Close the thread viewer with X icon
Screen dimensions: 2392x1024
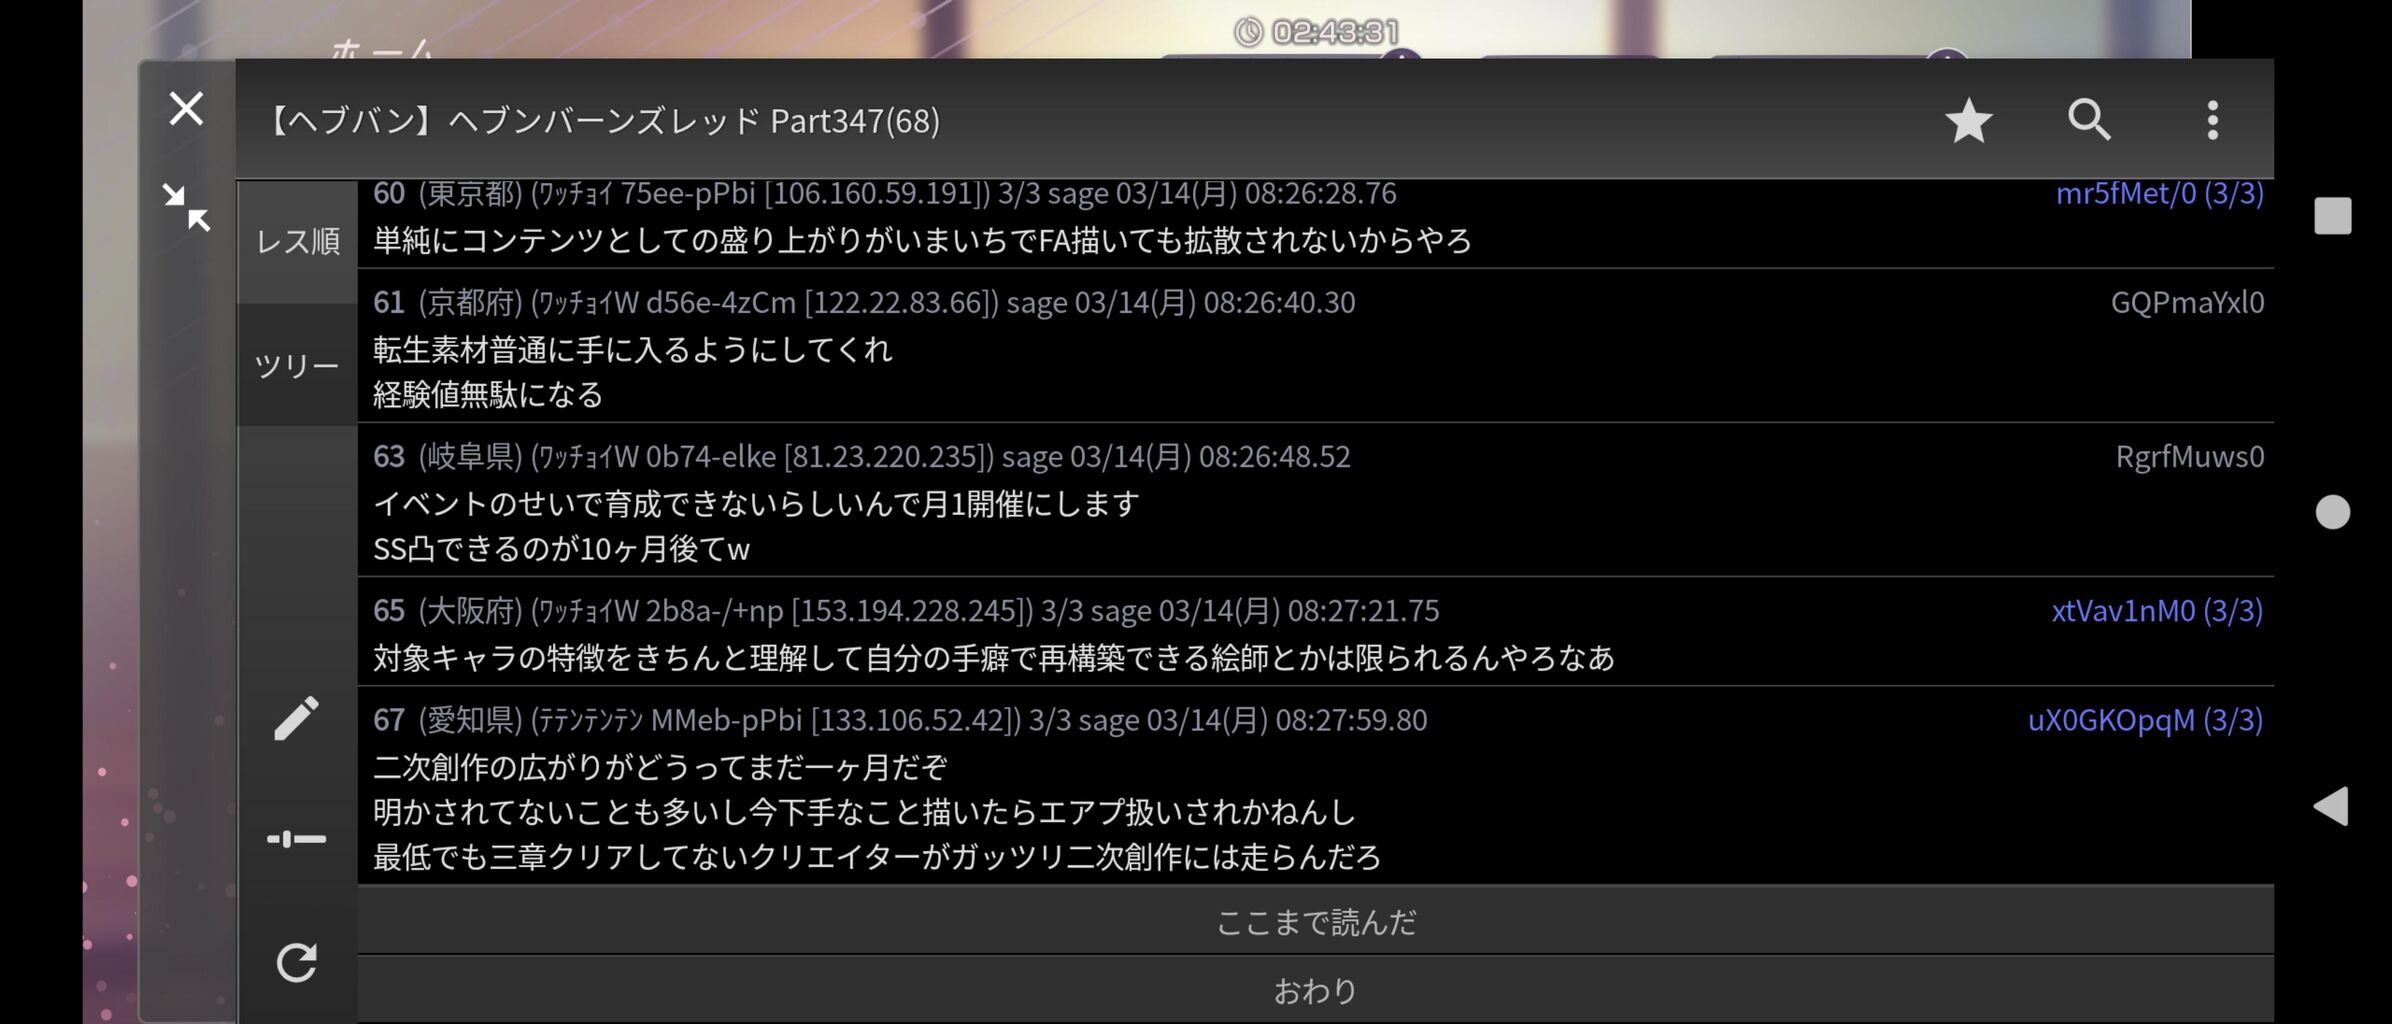click(x=186, y=108)
